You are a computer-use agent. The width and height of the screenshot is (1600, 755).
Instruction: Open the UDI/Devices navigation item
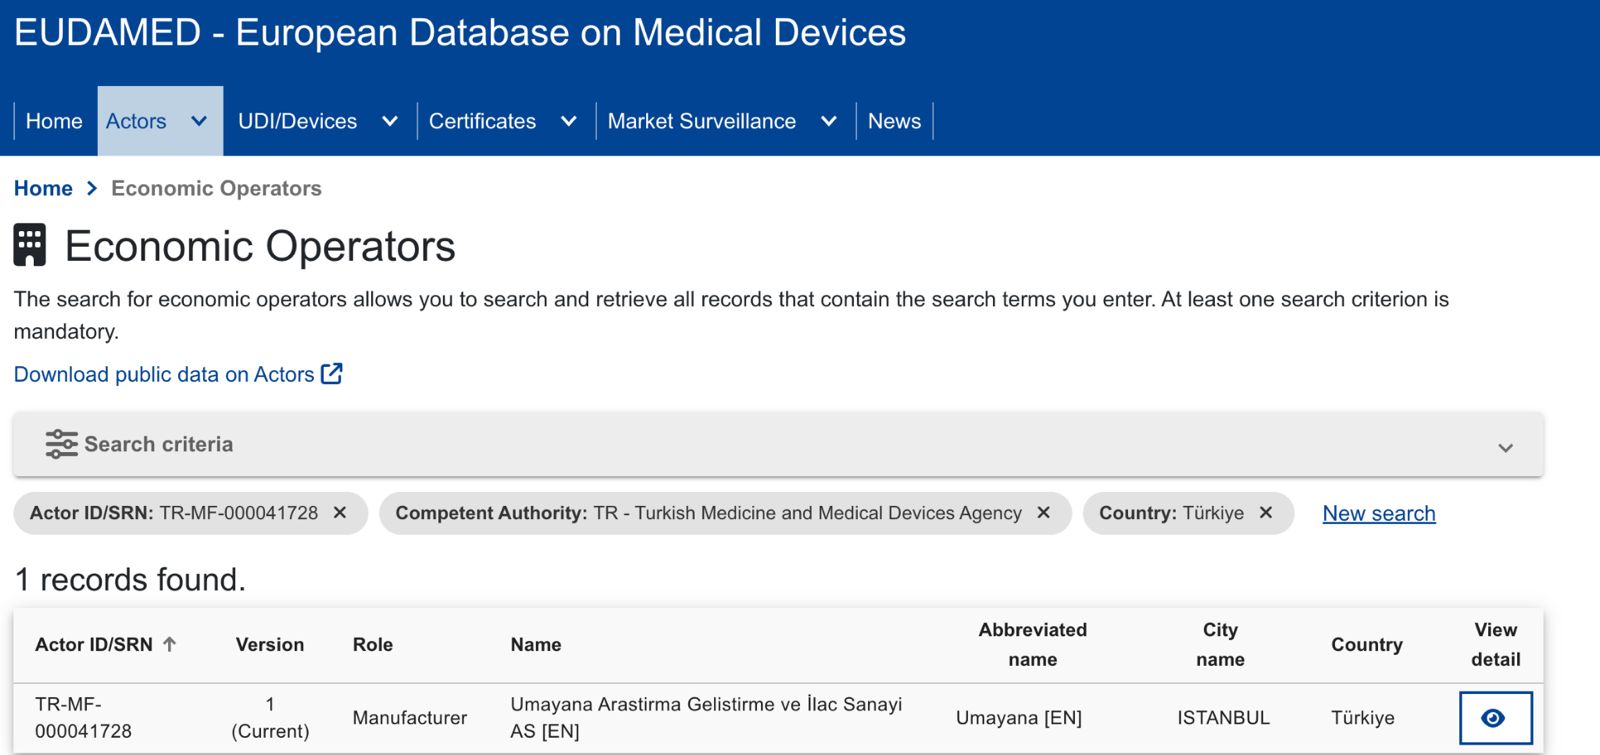297,121
